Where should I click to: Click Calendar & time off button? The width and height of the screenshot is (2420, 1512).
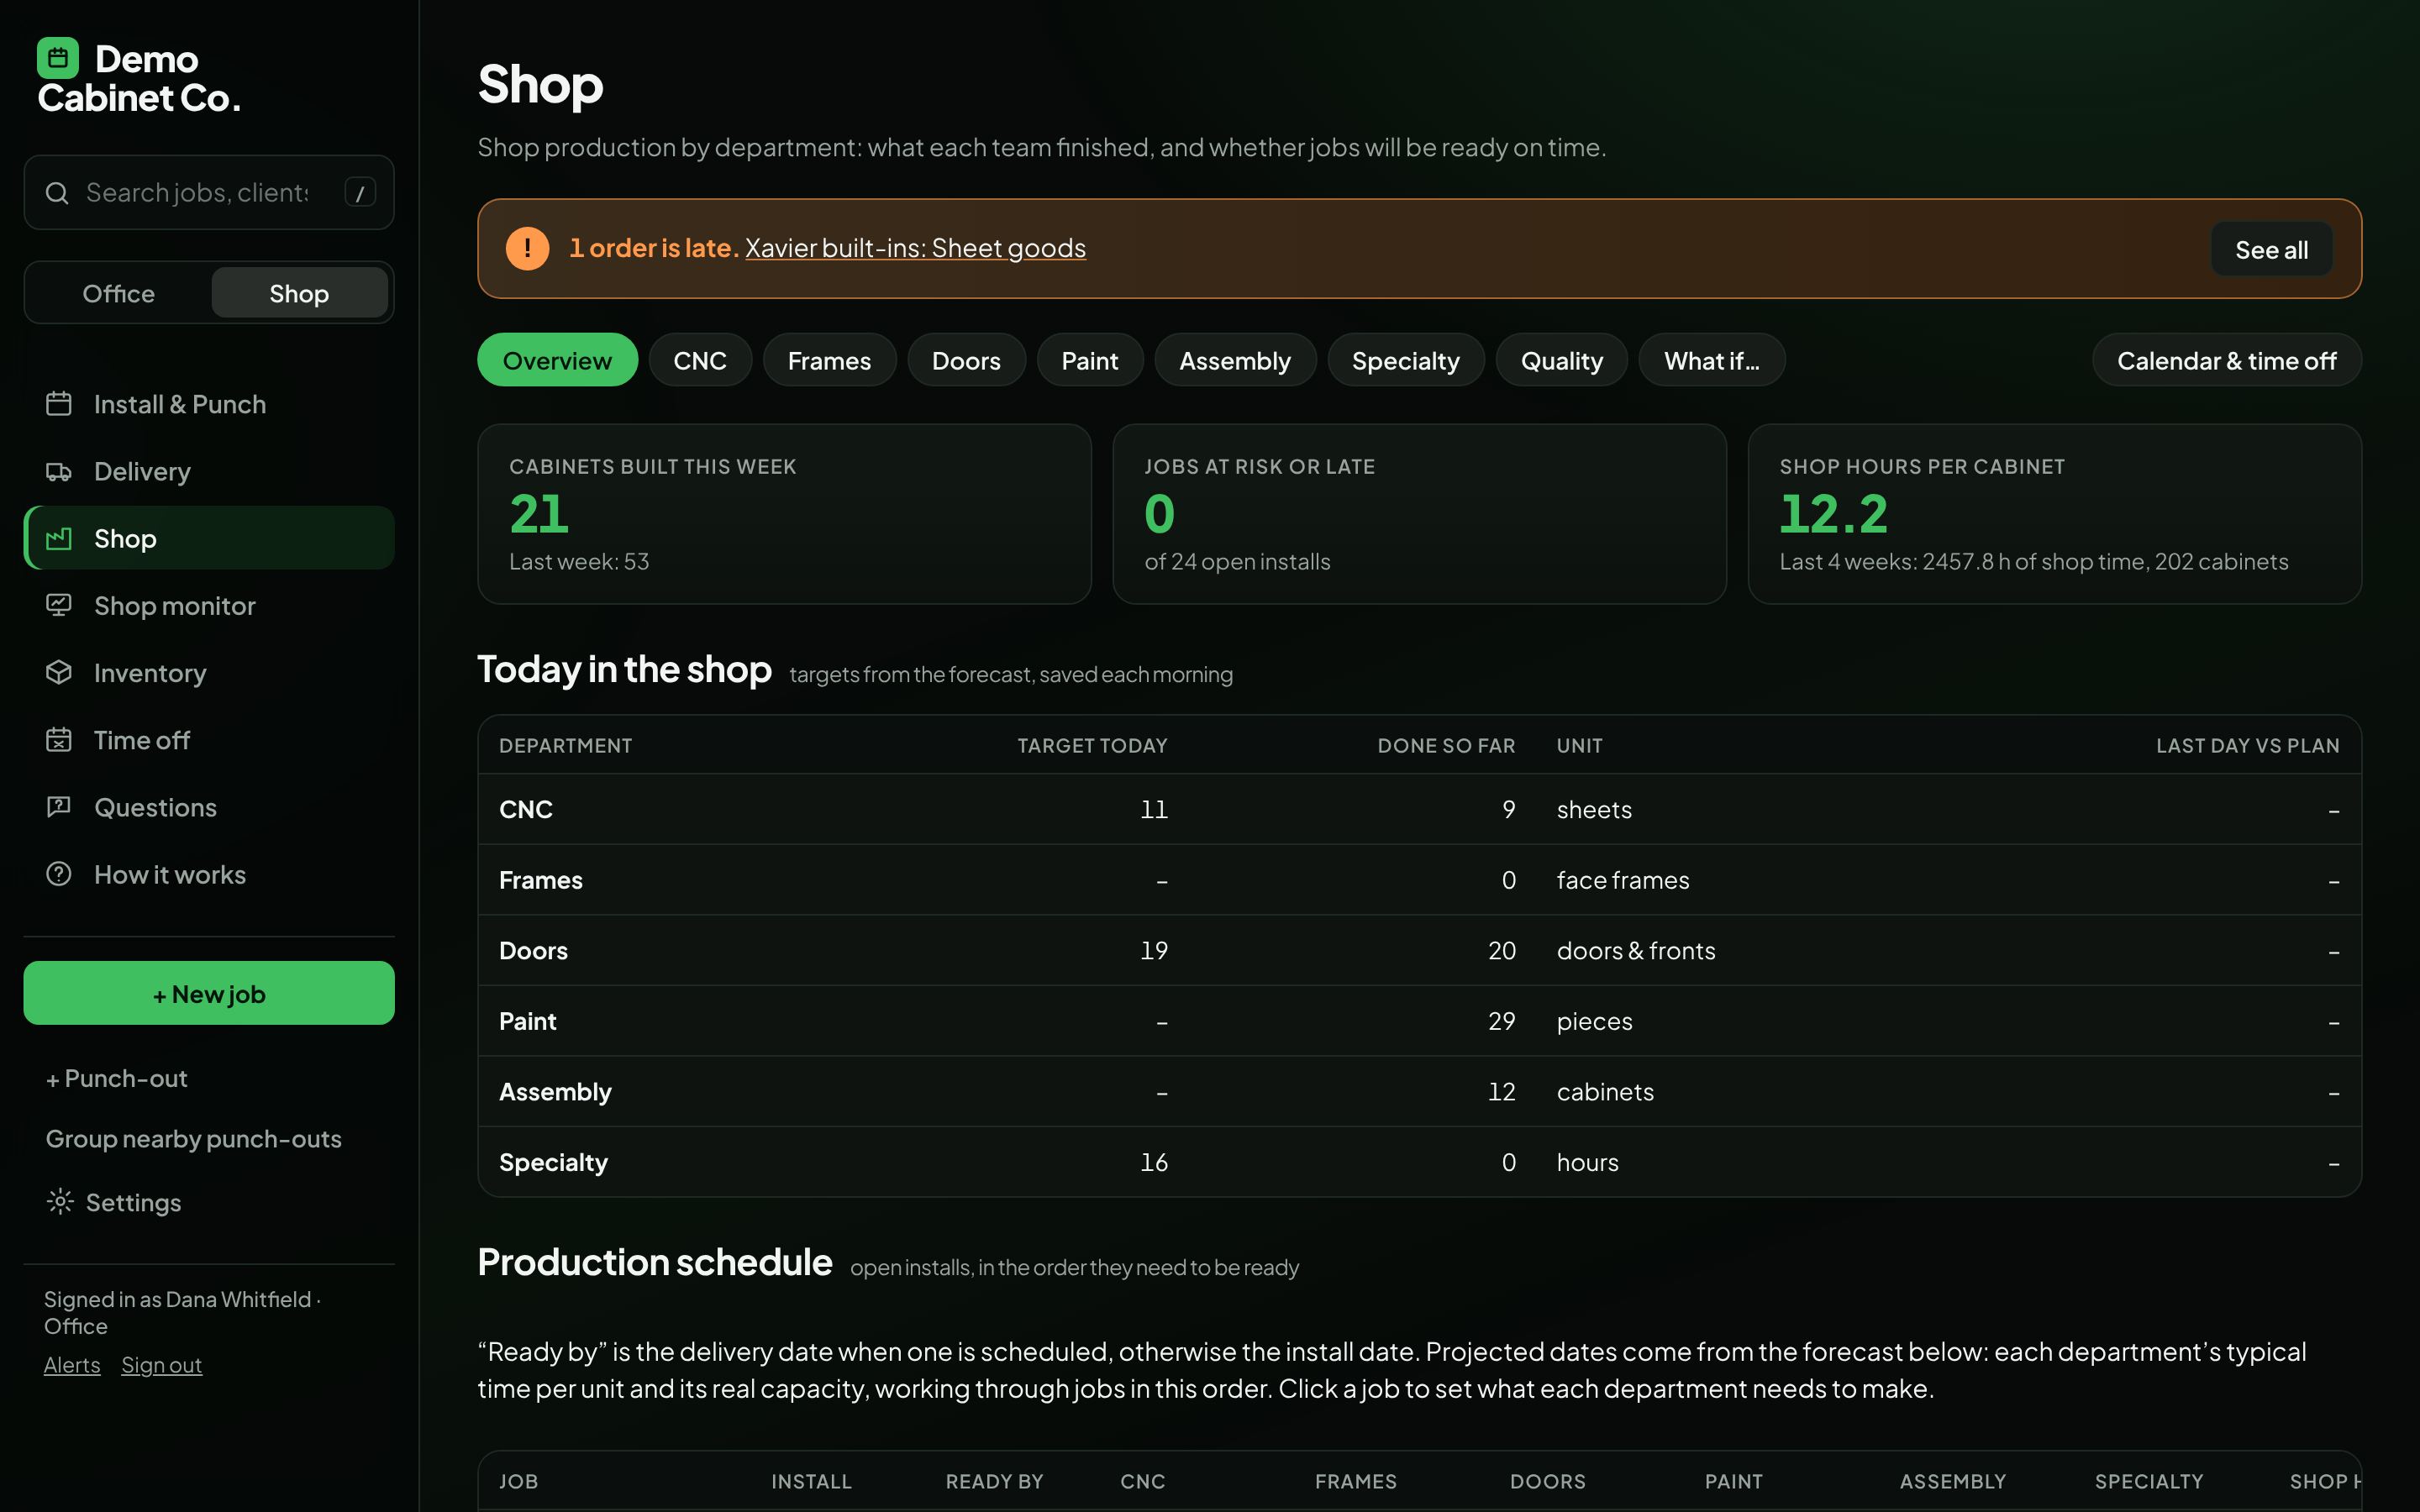2227,360
